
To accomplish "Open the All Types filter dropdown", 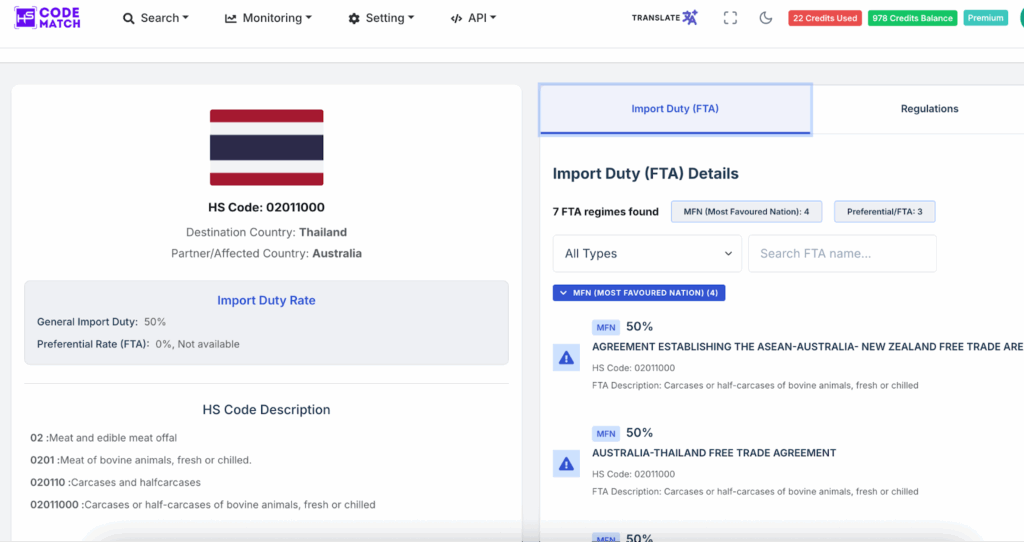I will pos(647,254).
